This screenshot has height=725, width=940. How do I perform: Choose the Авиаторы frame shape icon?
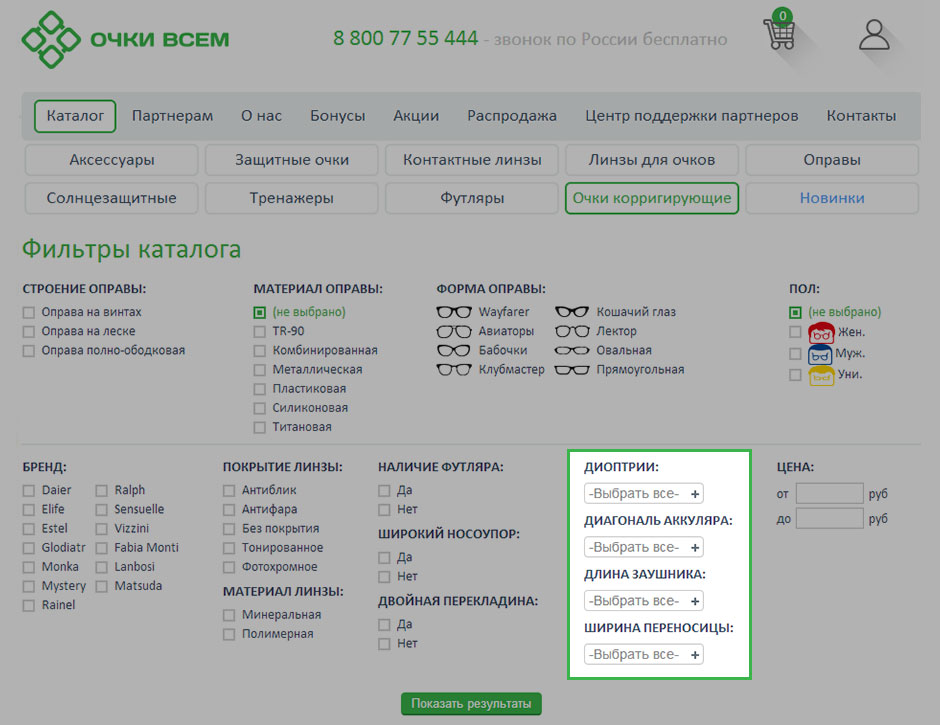454,331
